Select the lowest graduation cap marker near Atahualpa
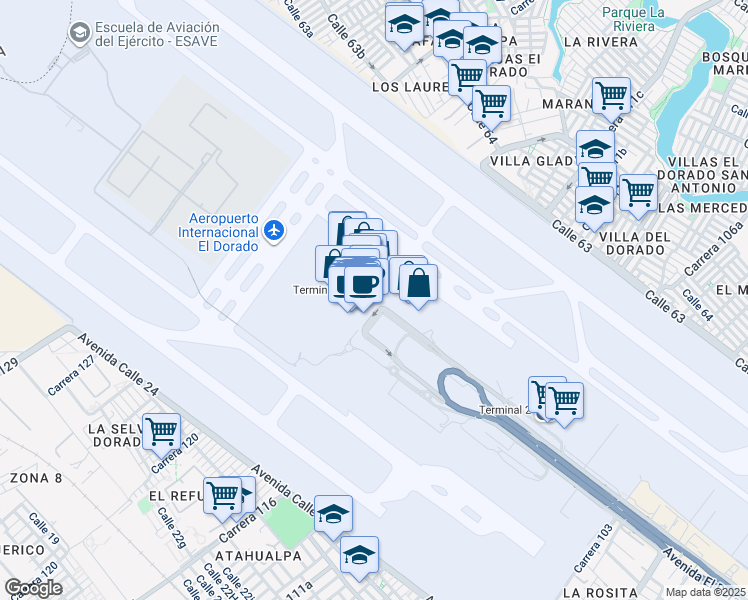This screenshot has width=748, height=600. (360, 555)
